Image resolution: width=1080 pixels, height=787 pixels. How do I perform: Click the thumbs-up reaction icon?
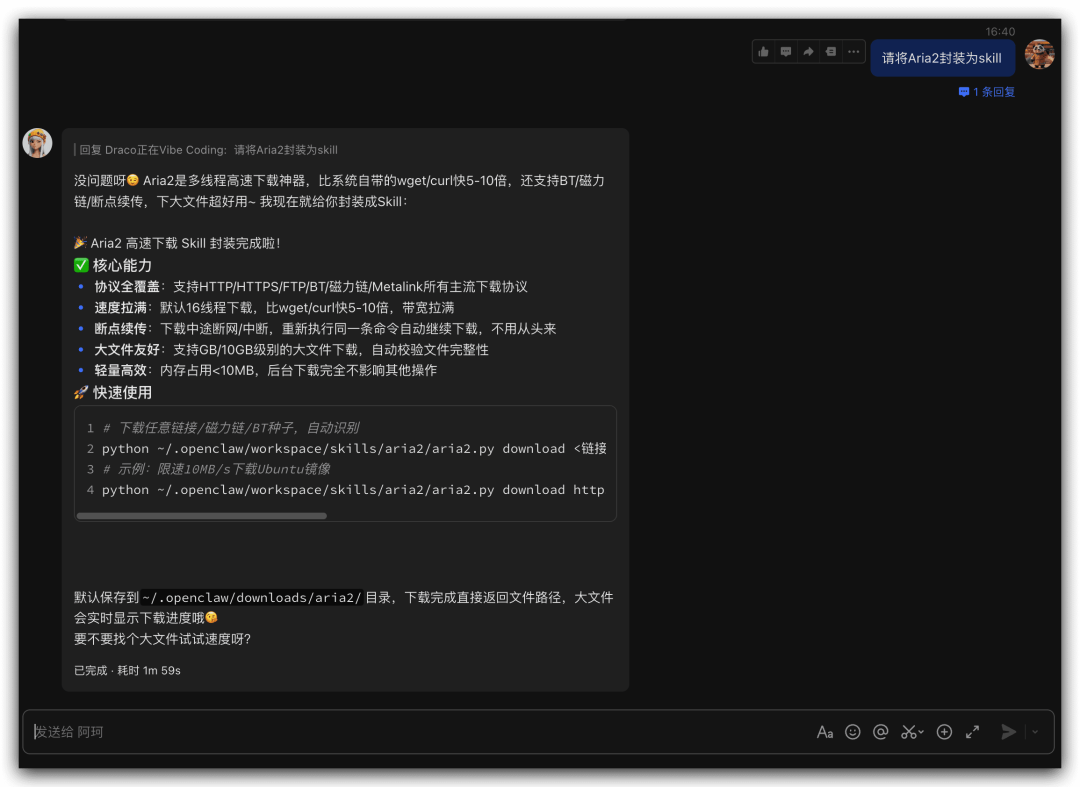coord(764,52)
